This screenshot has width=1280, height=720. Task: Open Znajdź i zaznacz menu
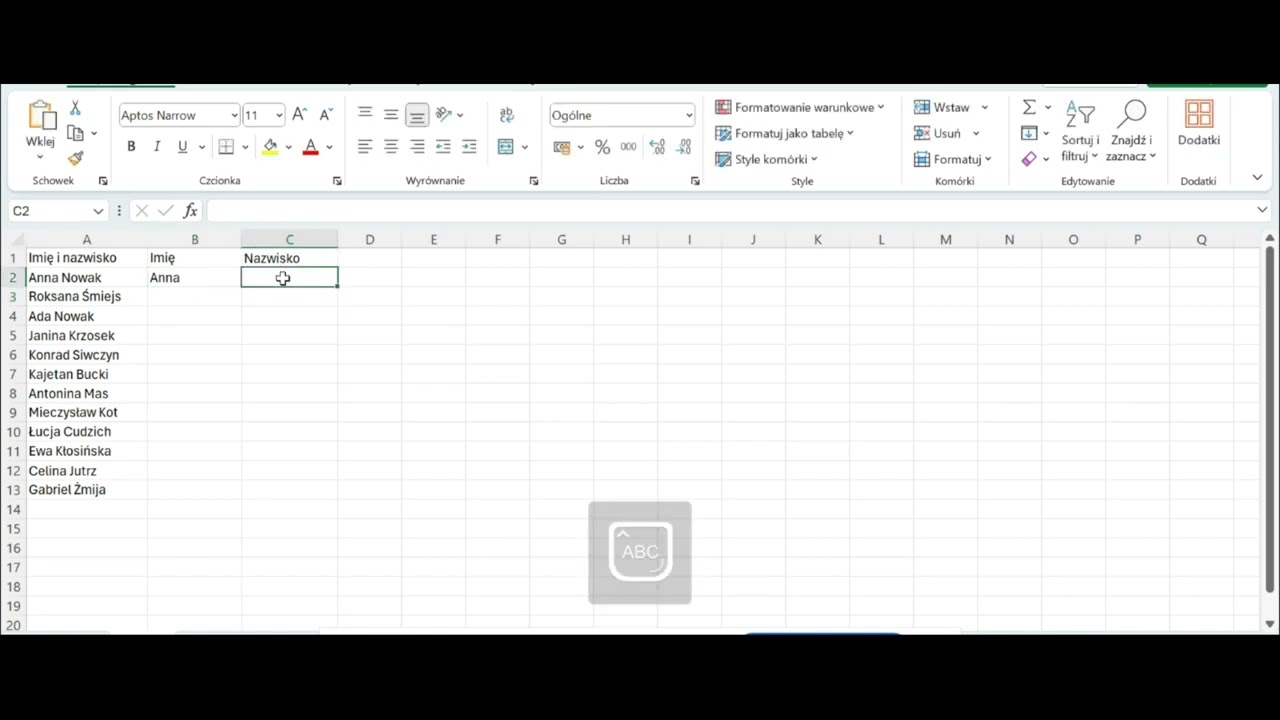pos(1131,131)
